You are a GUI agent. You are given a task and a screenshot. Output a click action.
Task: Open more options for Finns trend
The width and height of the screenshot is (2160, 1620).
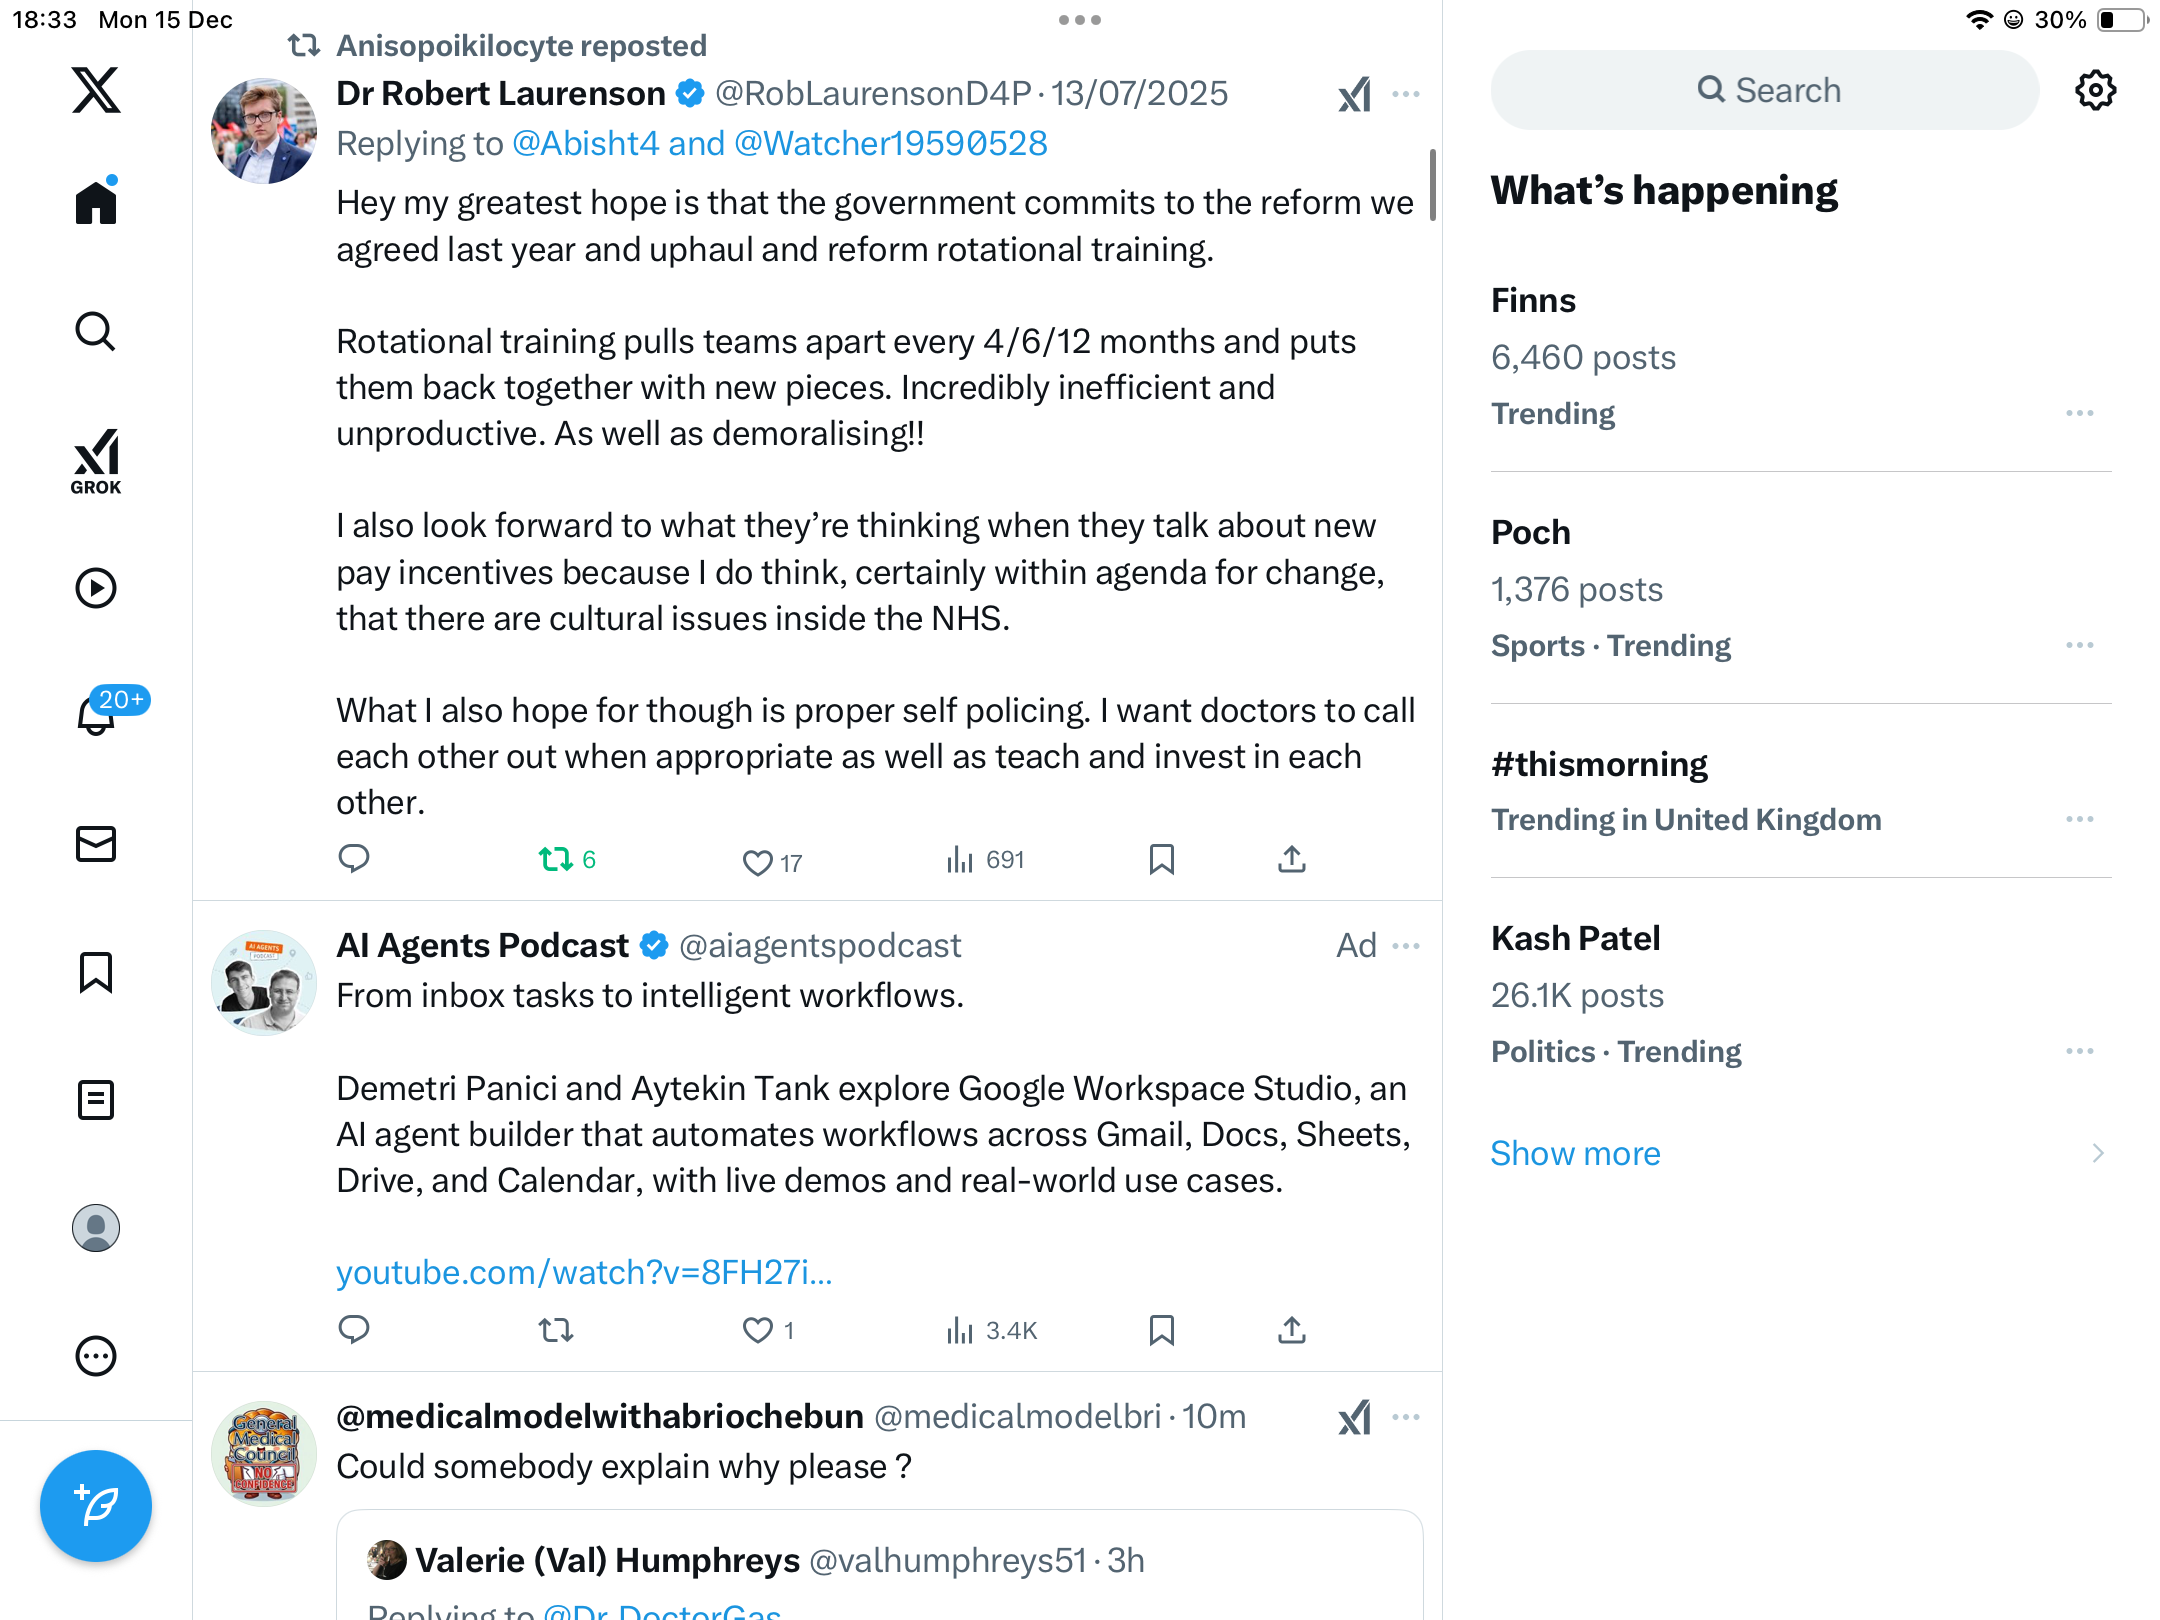click(2079, 413)
